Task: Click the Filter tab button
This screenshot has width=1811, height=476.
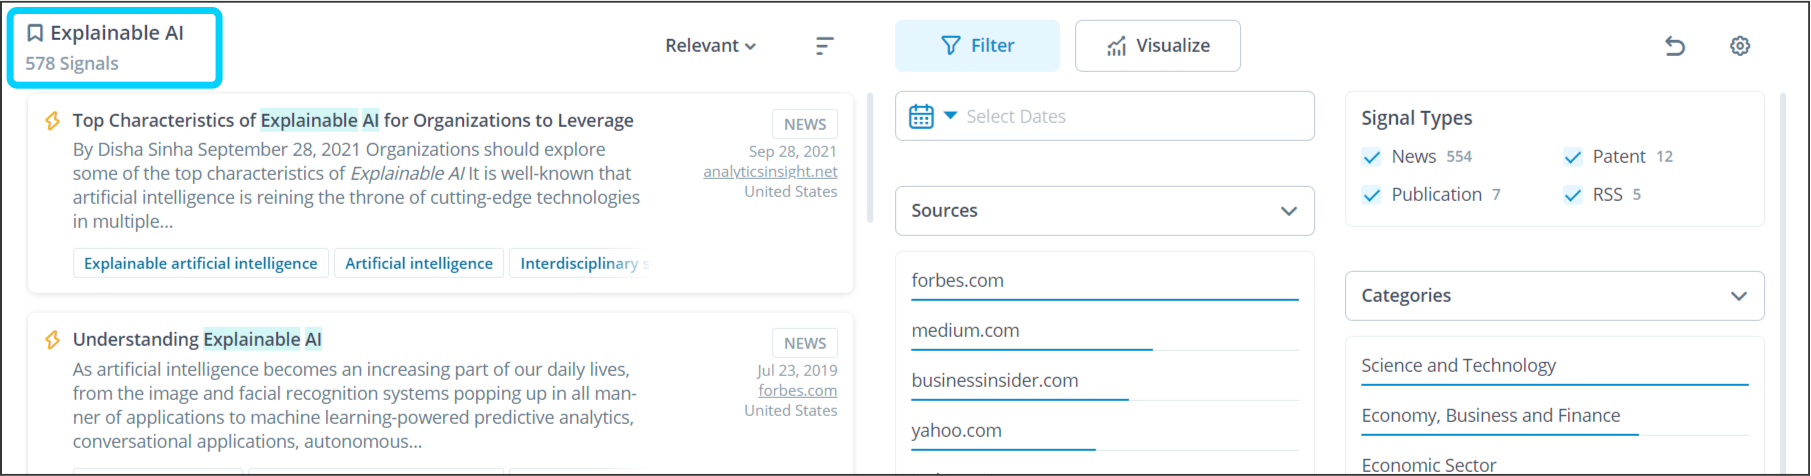Action: 977,46
